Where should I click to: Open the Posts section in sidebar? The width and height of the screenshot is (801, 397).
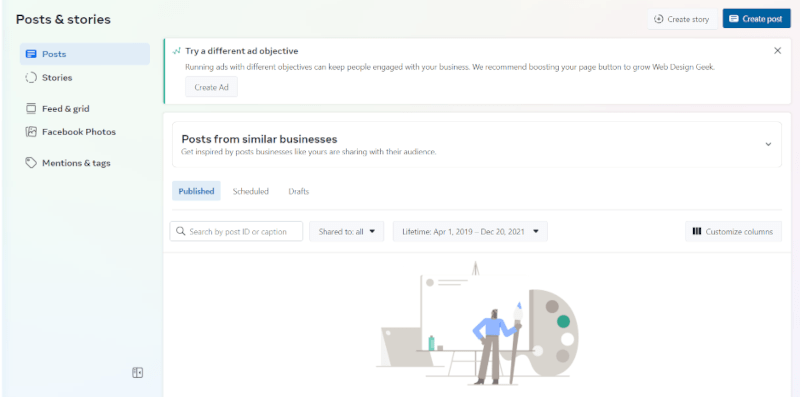pos(85,54)
